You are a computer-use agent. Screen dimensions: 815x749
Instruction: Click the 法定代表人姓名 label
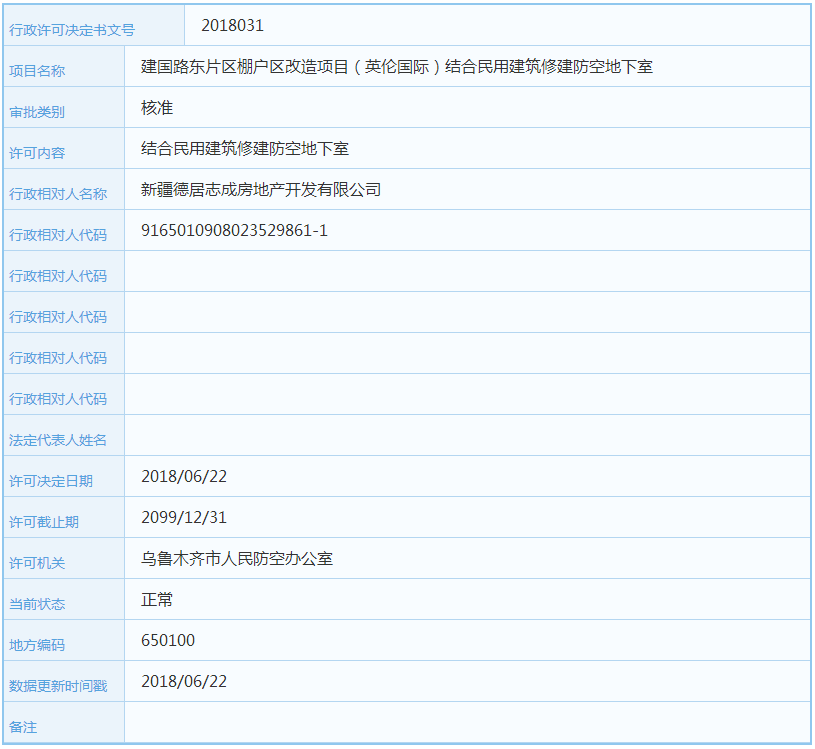58,441
